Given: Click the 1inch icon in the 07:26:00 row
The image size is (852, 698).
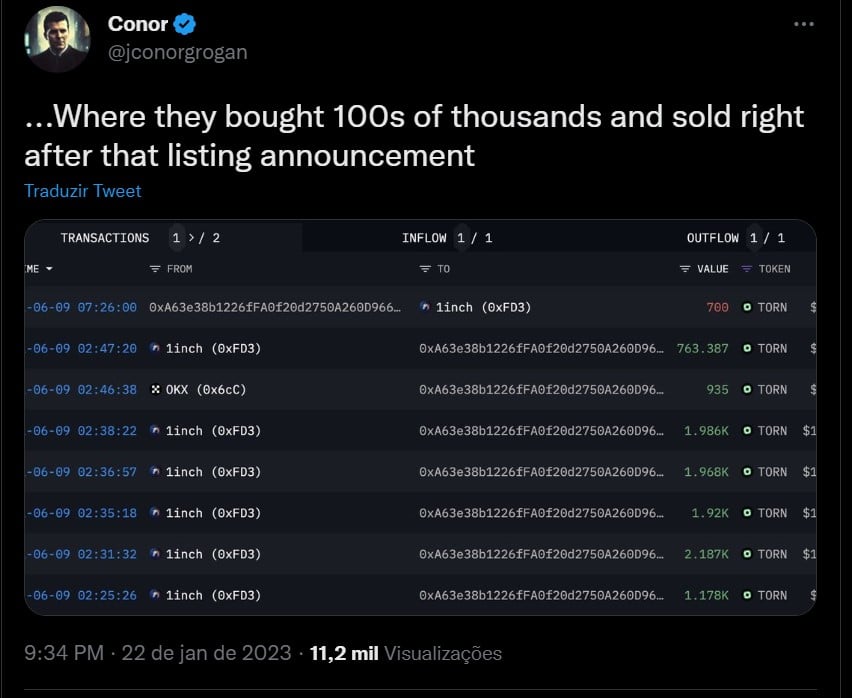Looking at the screenshot, I should coord(425,307).
